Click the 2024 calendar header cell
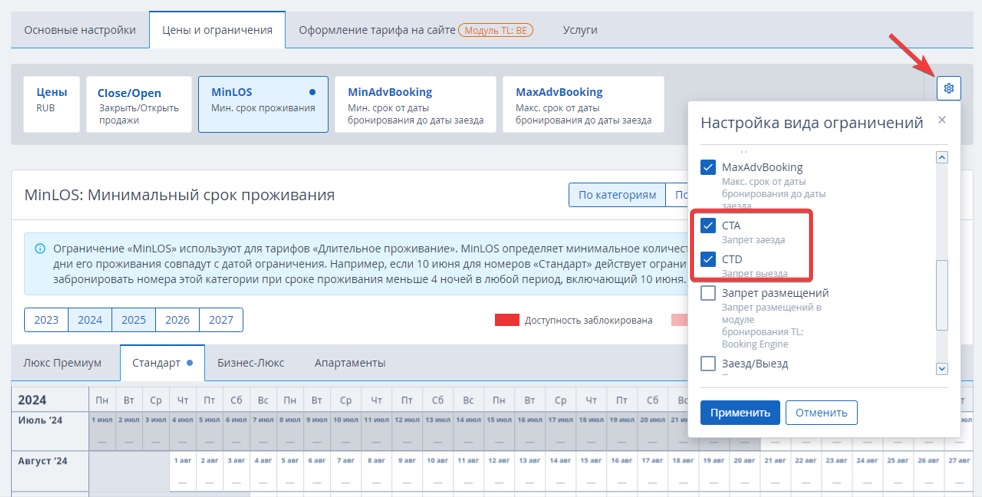 (x=50, y=399)
